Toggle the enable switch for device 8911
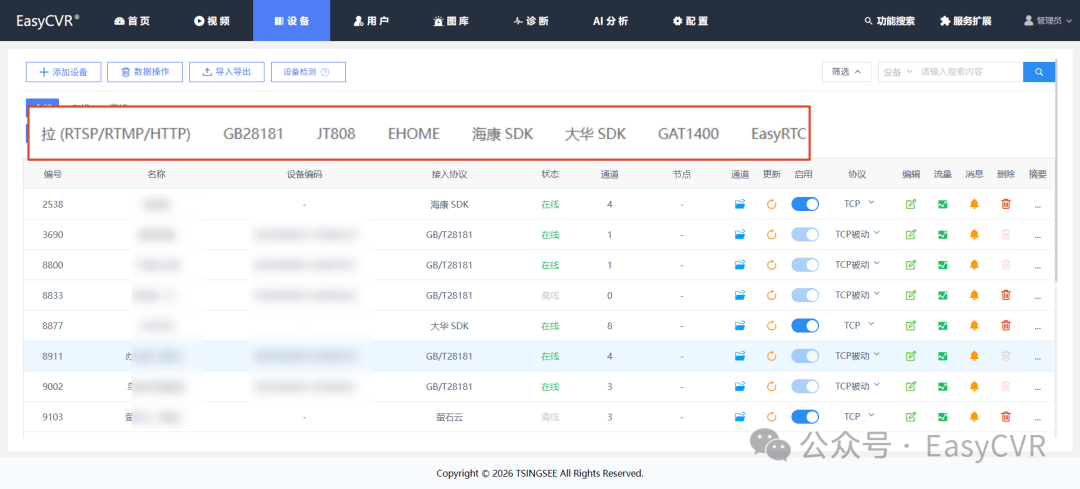 [x=805, y=356]
